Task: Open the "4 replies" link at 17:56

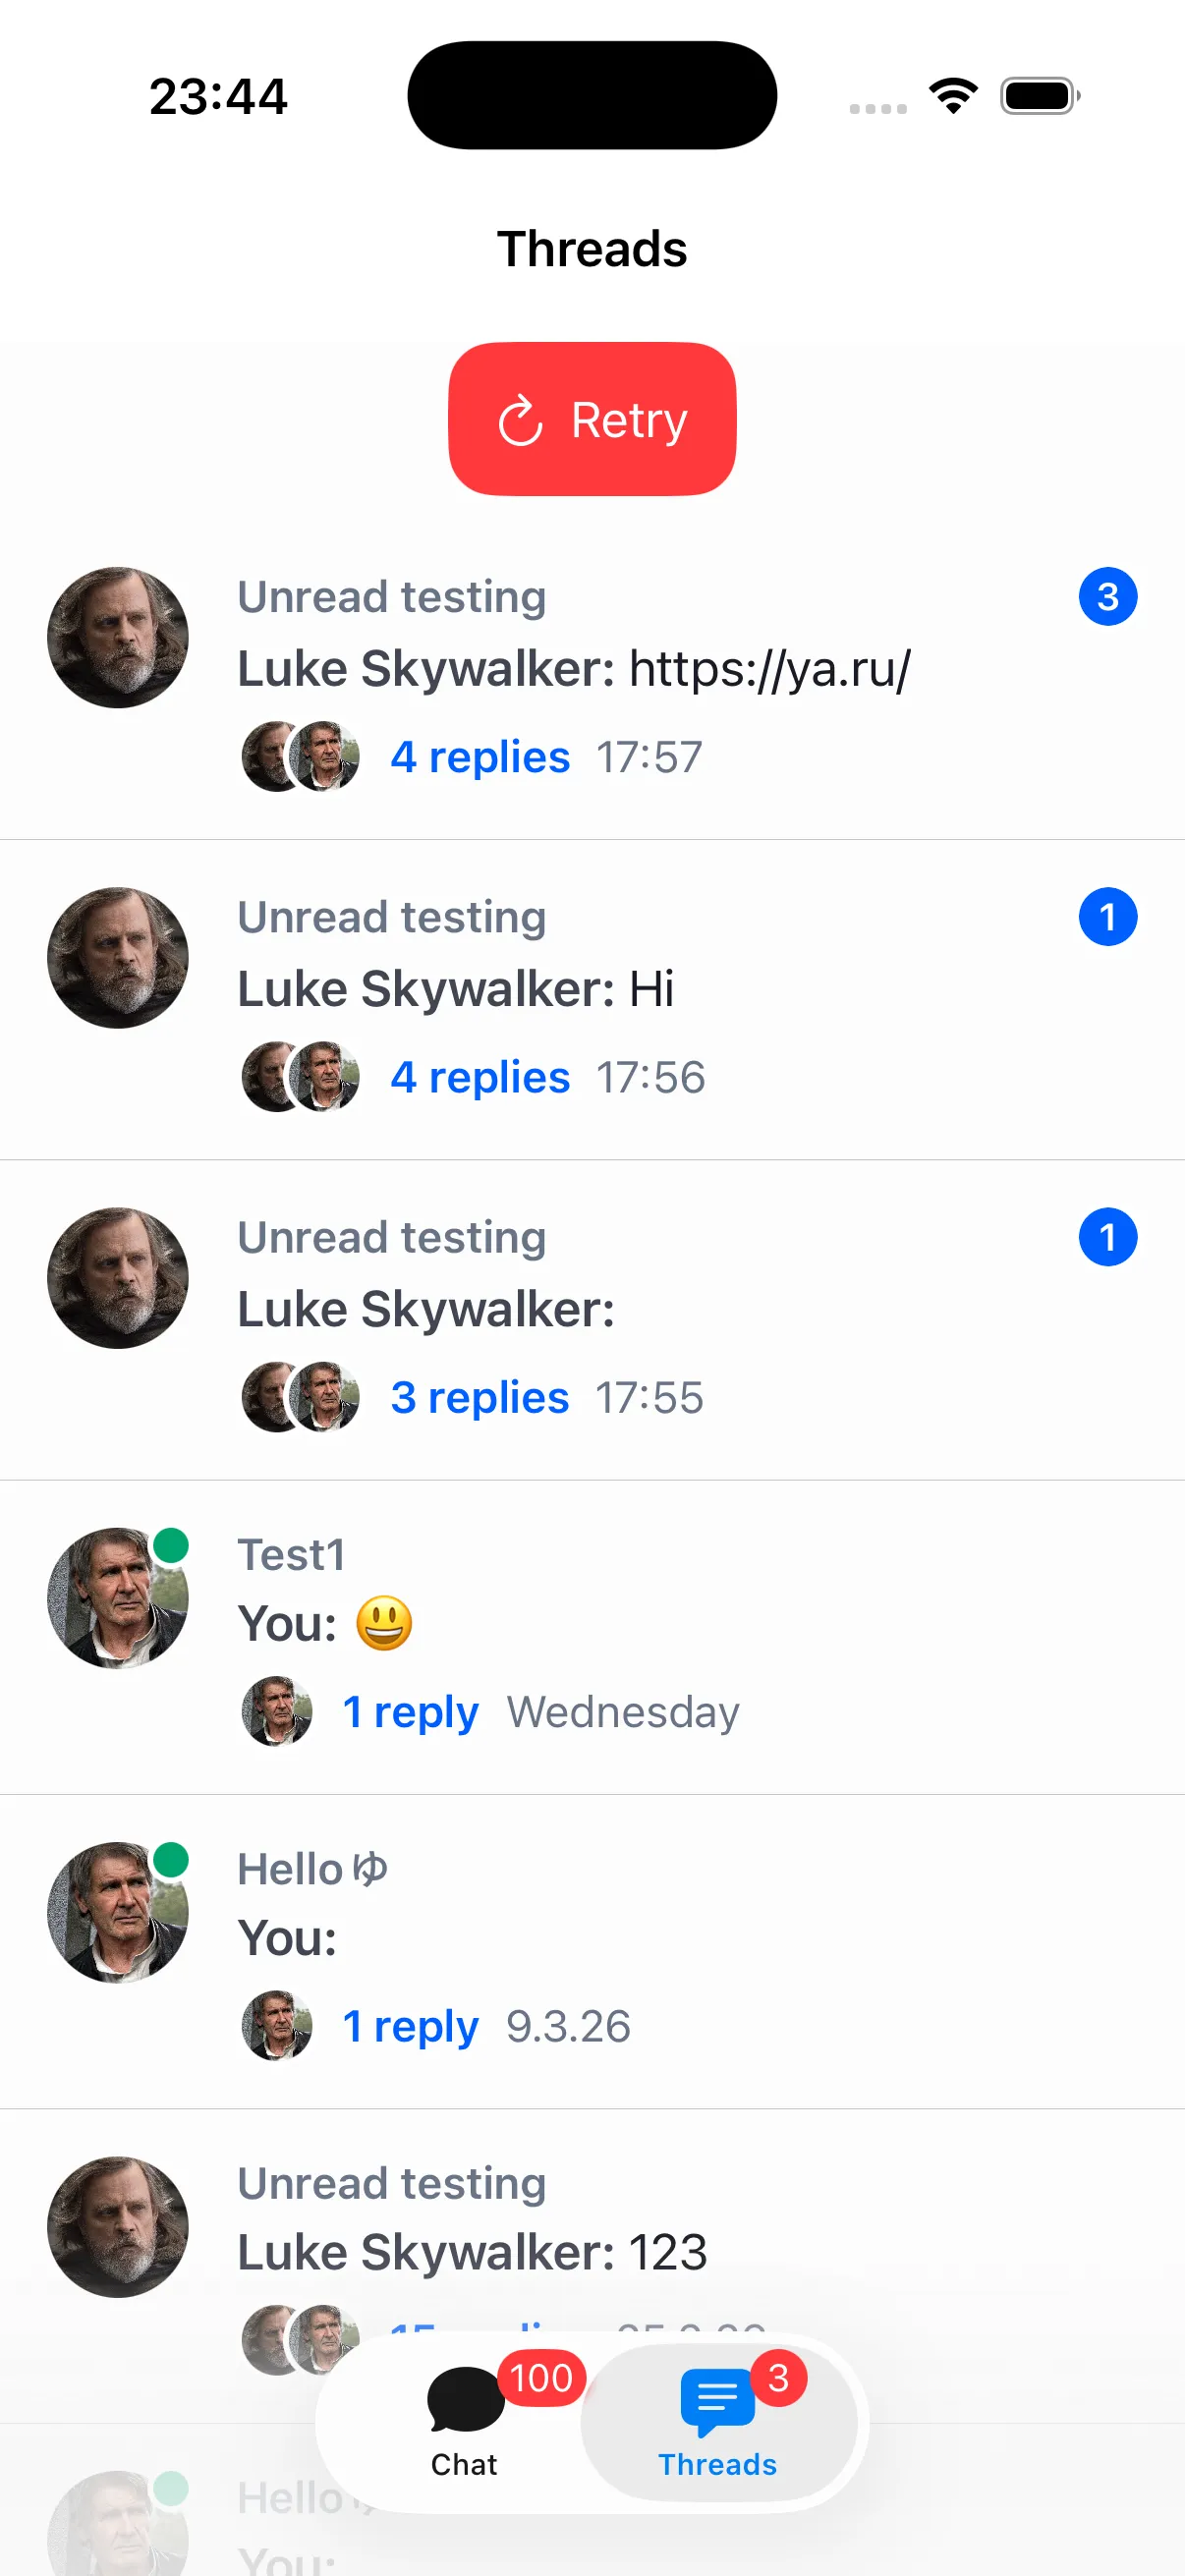Action: (x=480, y=1077)
